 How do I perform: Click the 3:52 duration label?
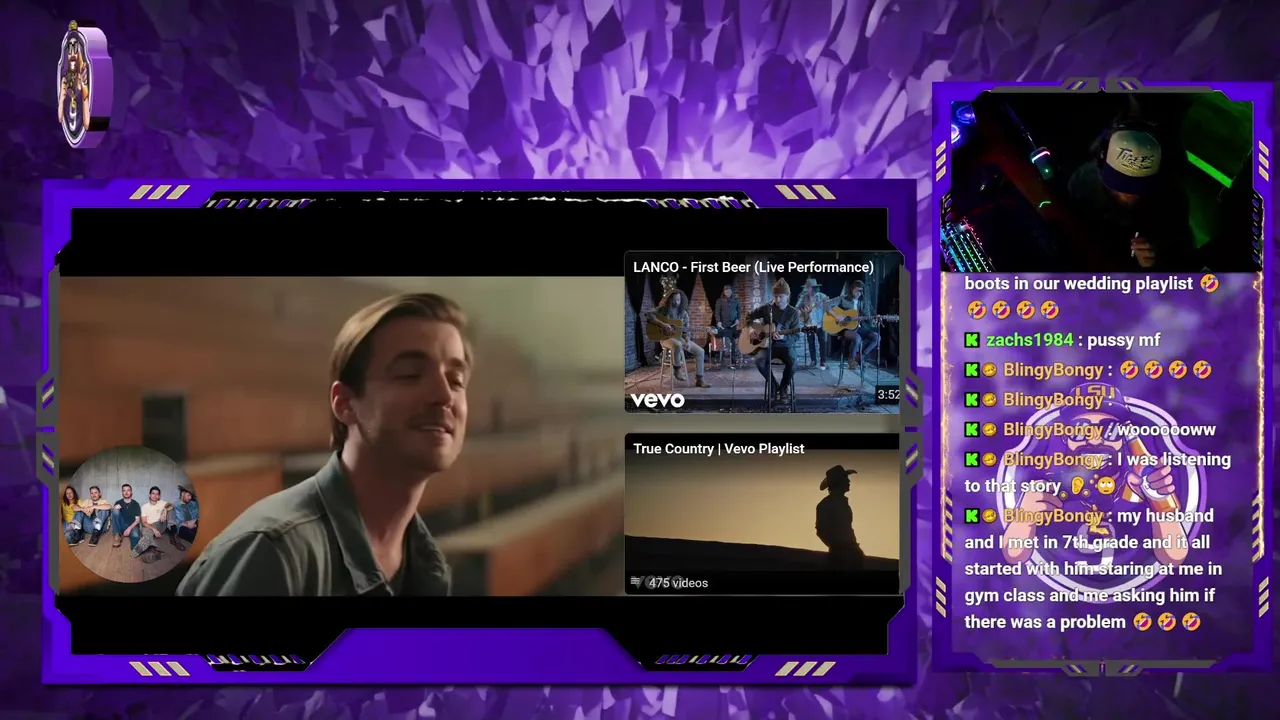(888, 395)
